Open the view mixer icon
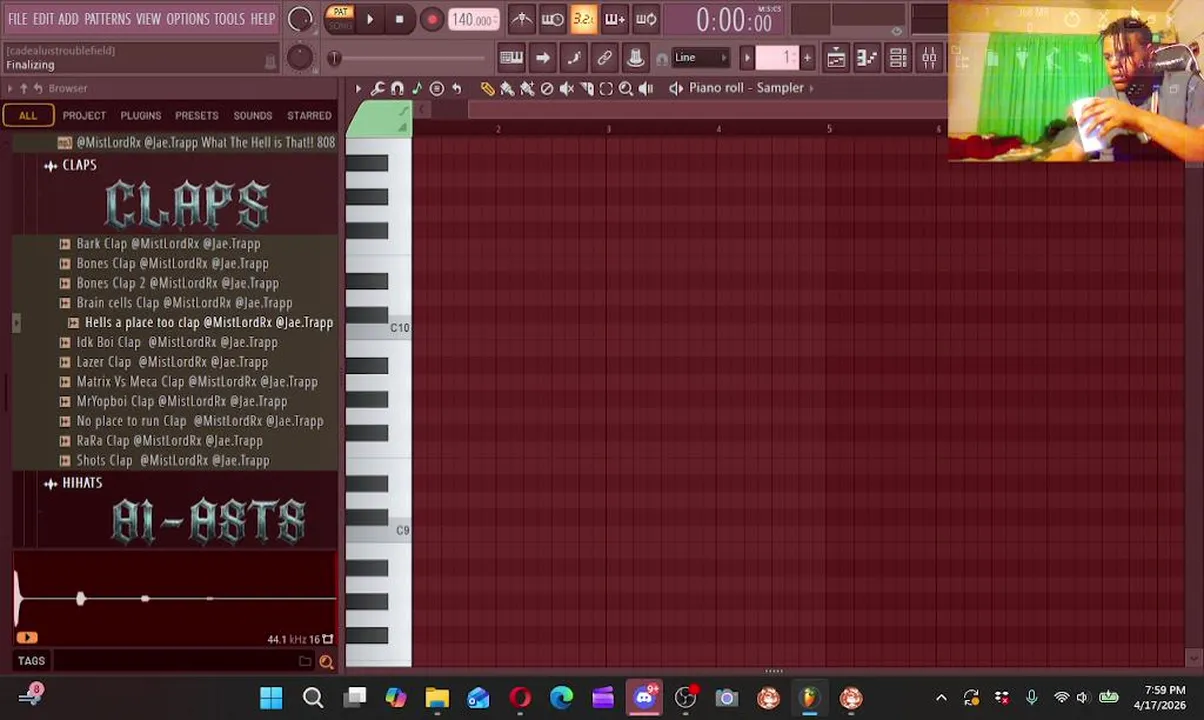This screenshot has width=1204, height=720. point(929,58)
